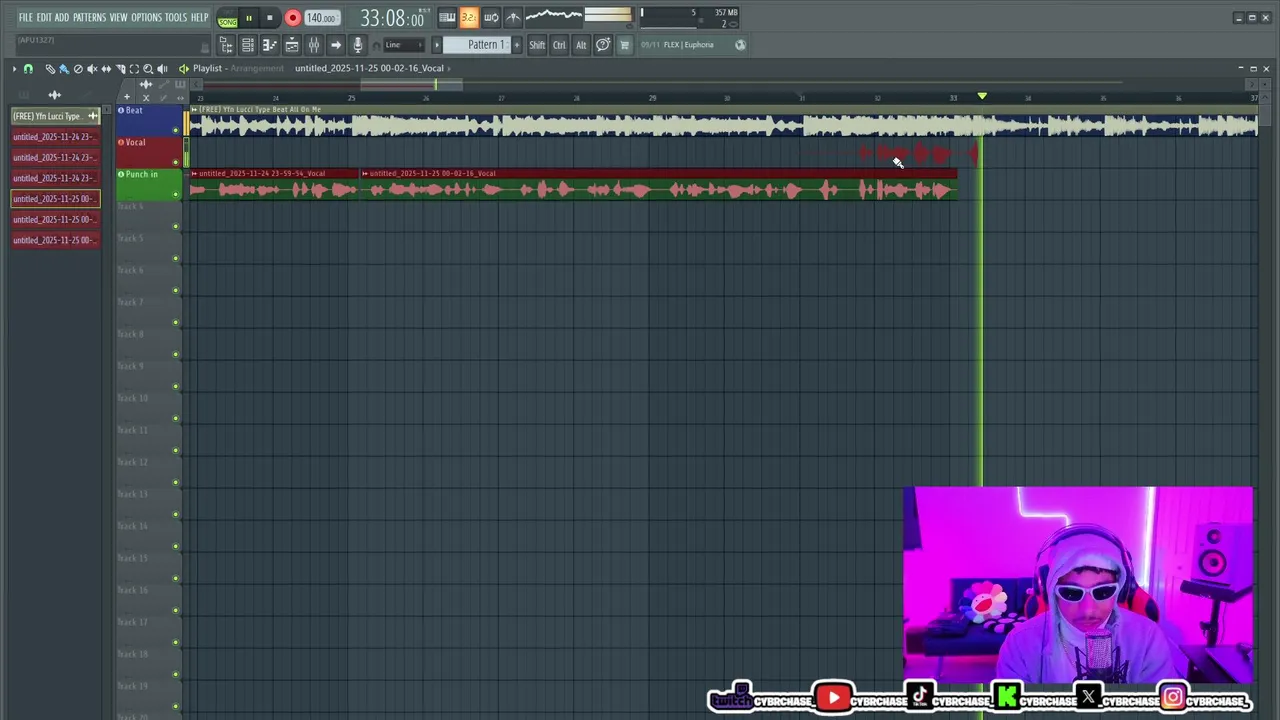Expand the untitled_2025-11-25 00-02-16_Vocal breadcrumb arrow
1280x720 pixels.
(449, 69)
